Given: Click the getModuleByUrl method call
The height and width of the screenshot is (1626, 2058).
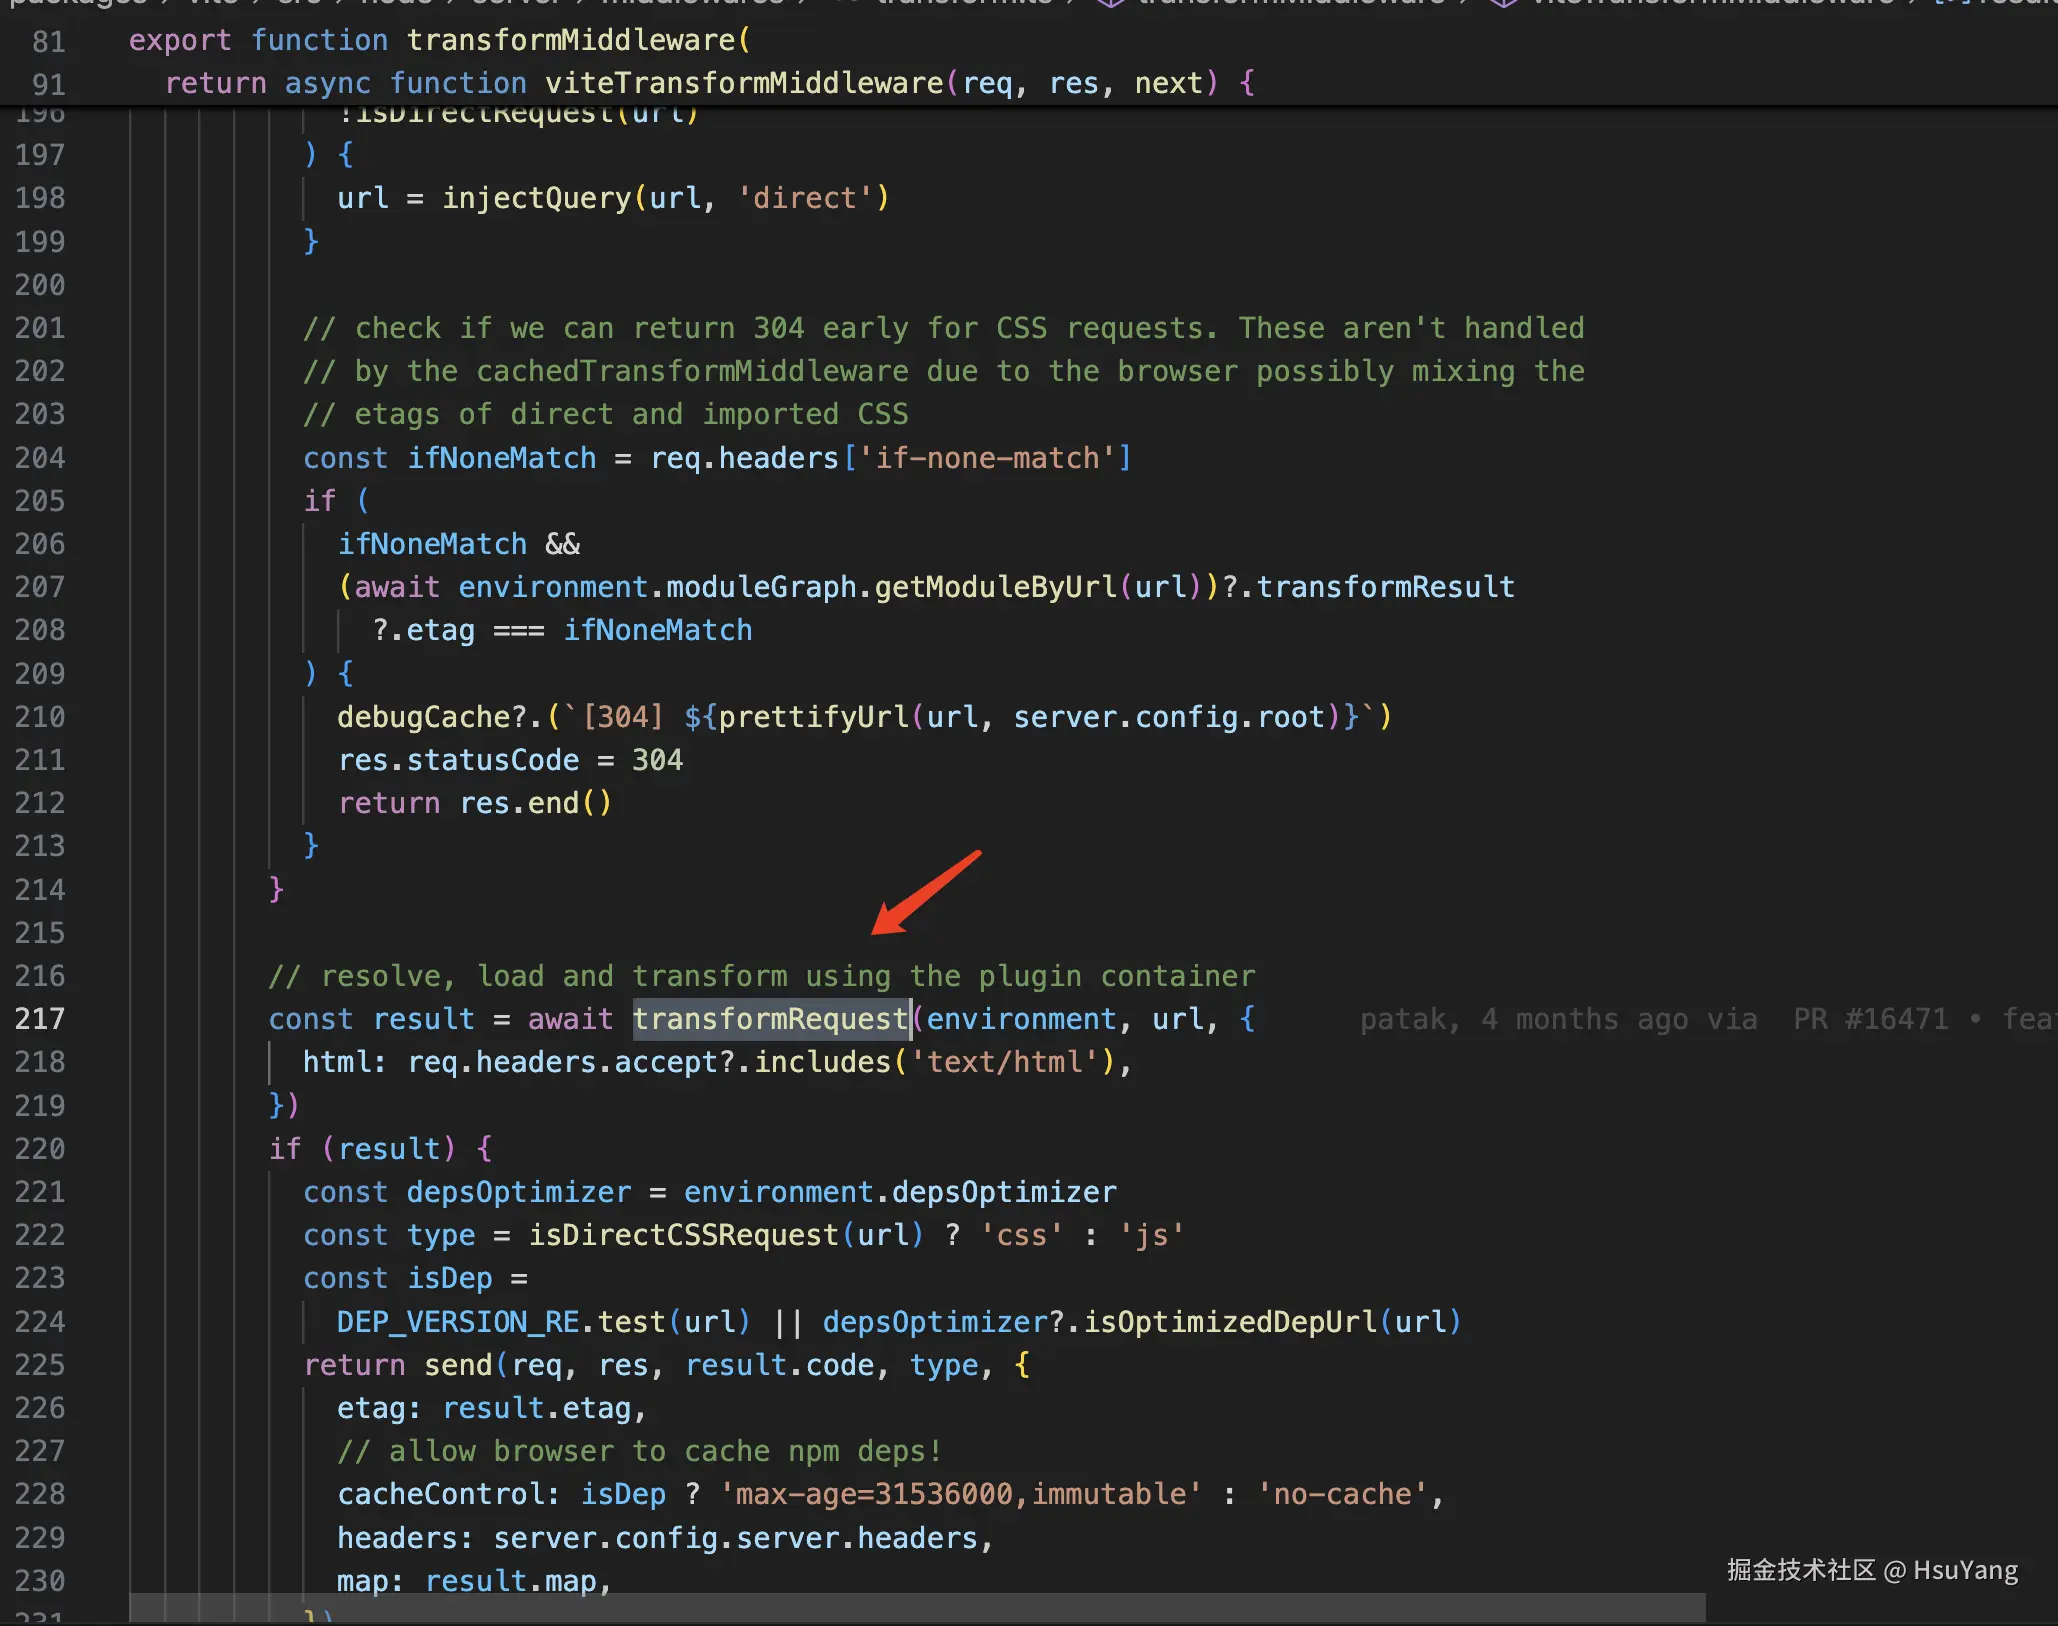Looking at the screenshot, I should (x=995, y=587).
